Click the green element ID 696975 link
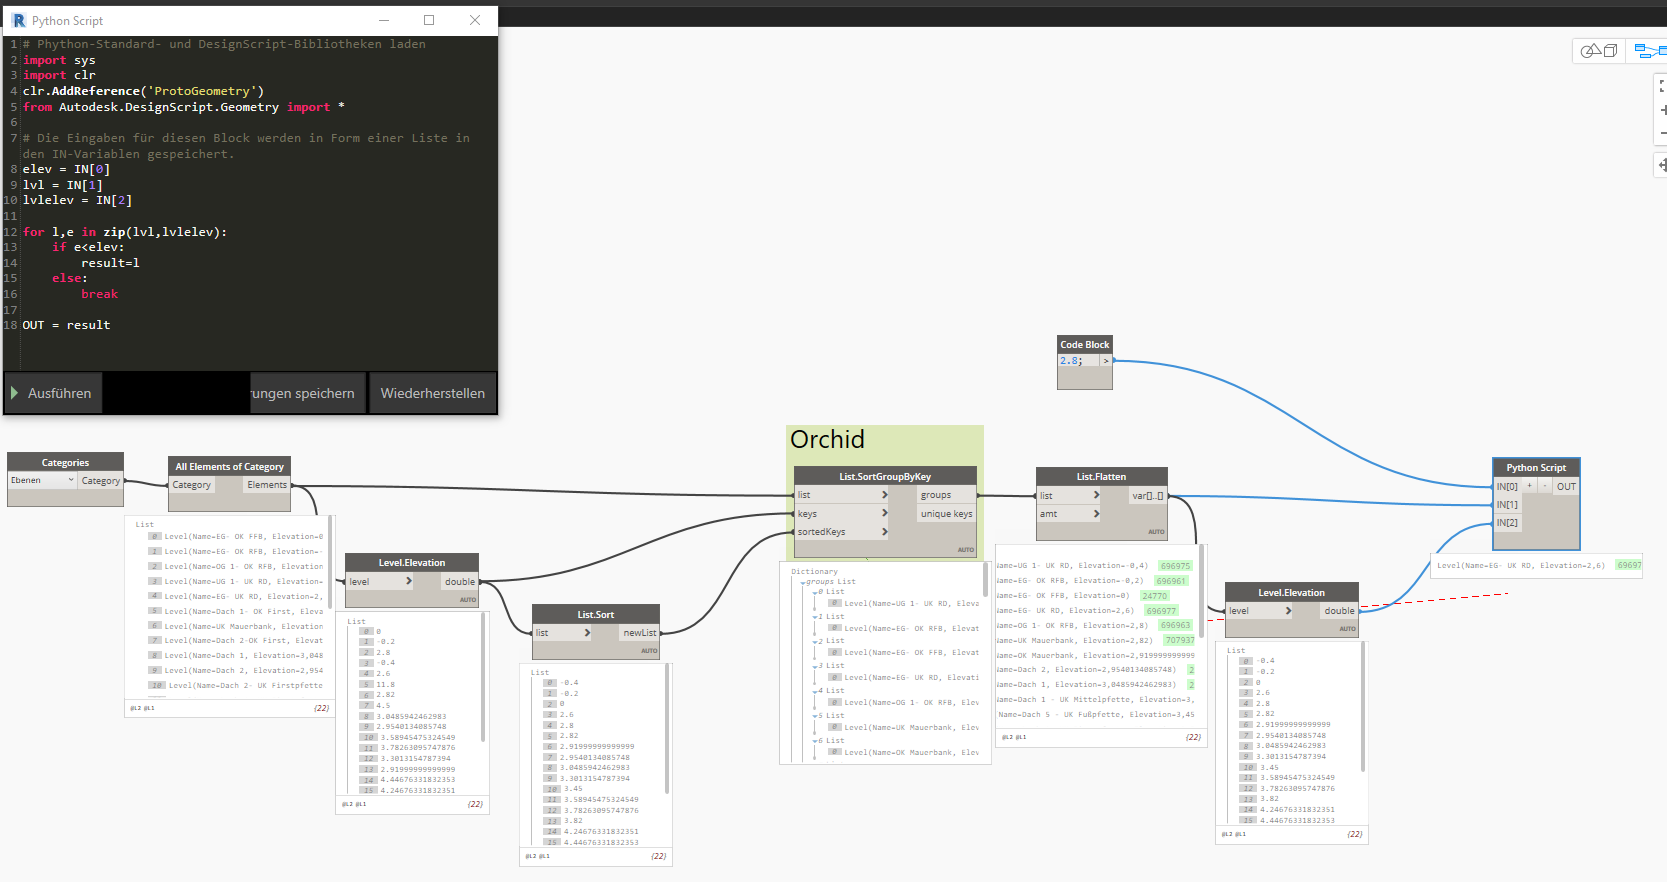1667x882 pixels. 1175,566
